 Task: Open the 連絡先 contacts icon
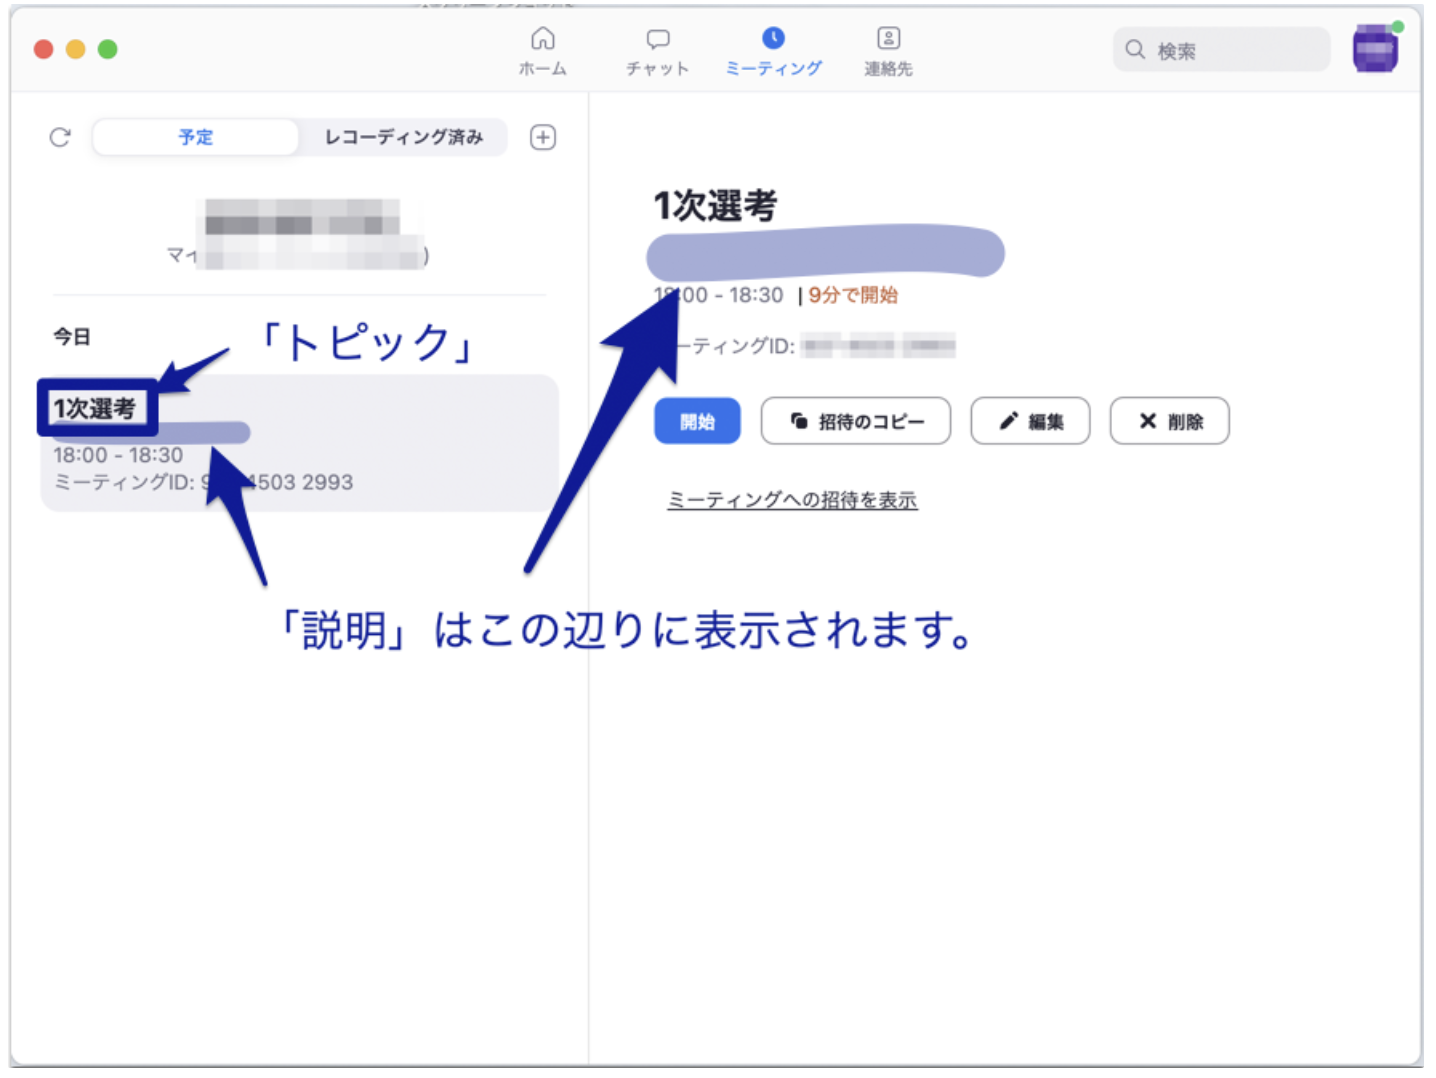tap(887, 38)
